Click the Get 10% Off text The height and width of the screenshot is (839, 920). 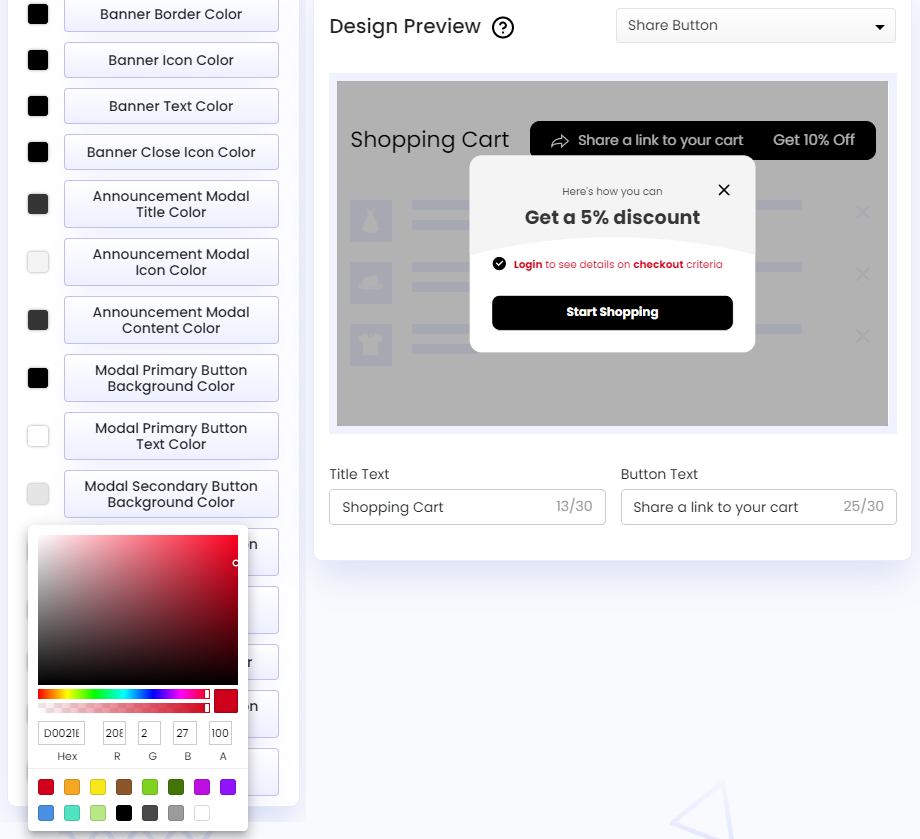coord(813,141)
